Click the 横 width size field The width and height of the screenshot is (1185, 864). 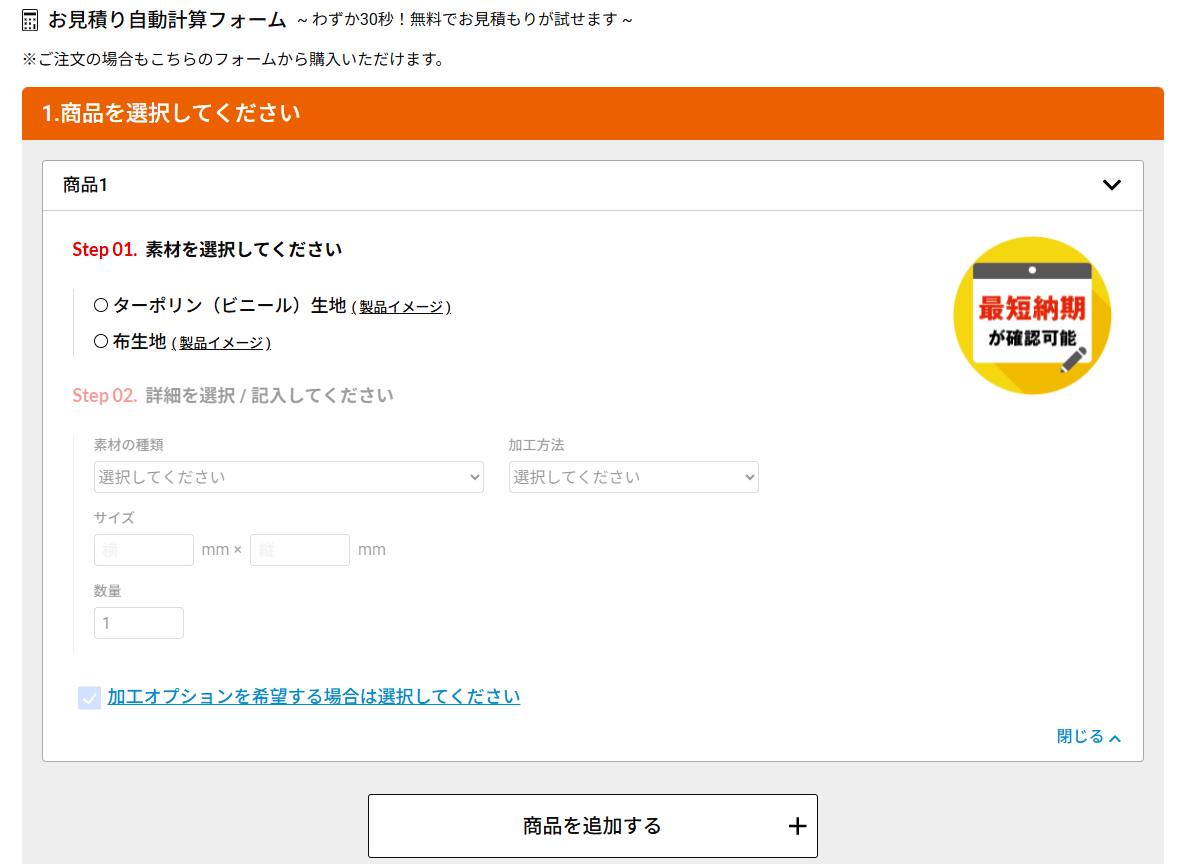point(144,550)
